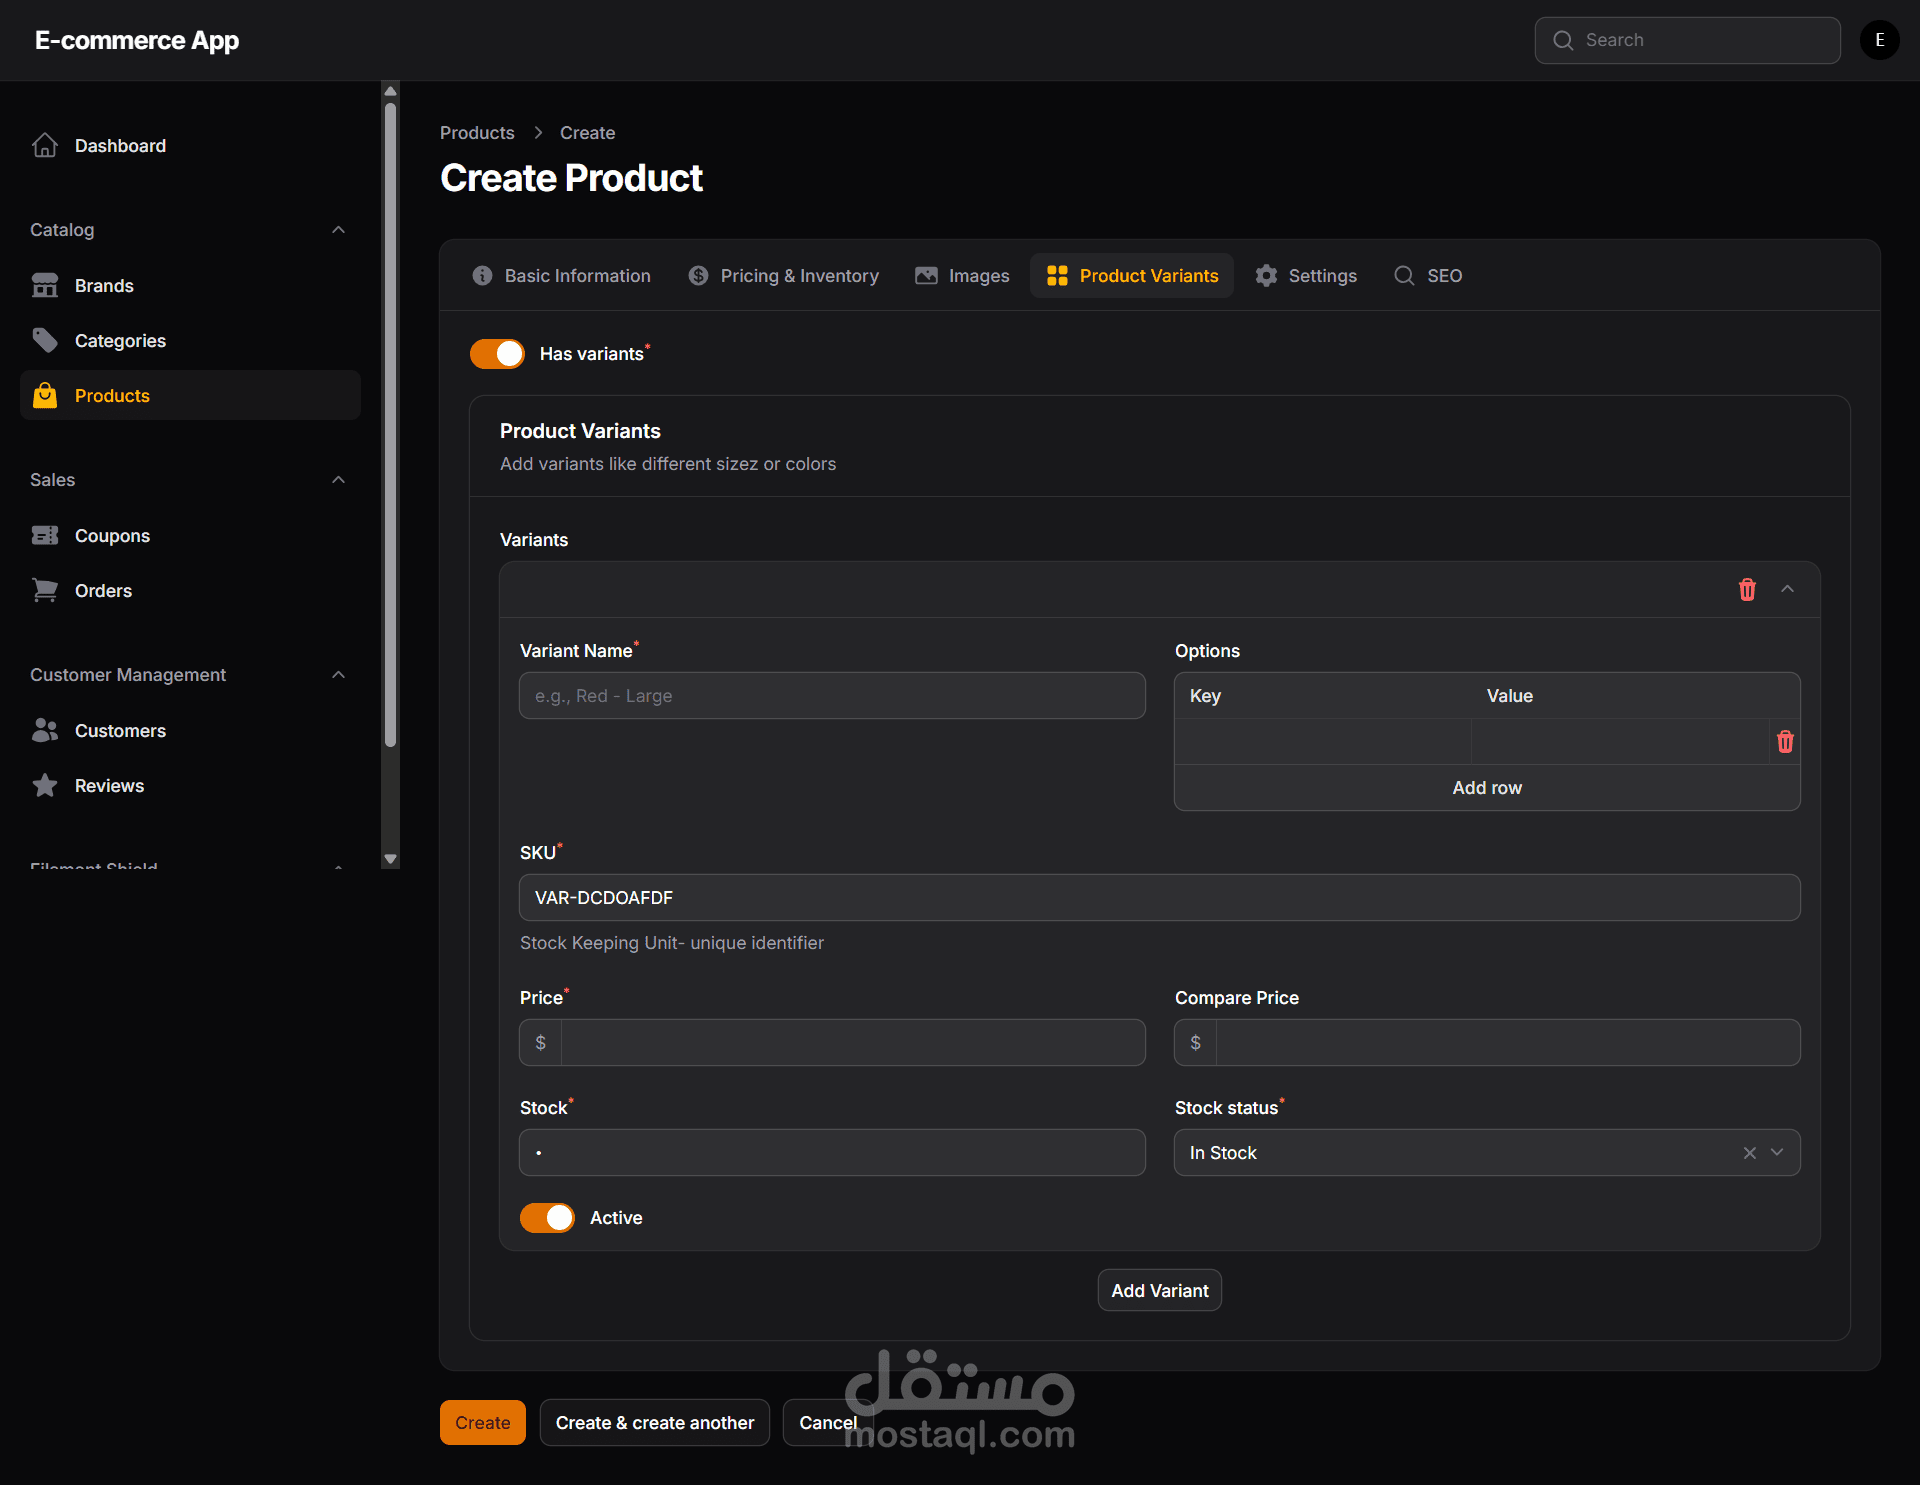Clear the In Stock status selection
The image size is (1920, 1485).
[x=1750, y=1153]
